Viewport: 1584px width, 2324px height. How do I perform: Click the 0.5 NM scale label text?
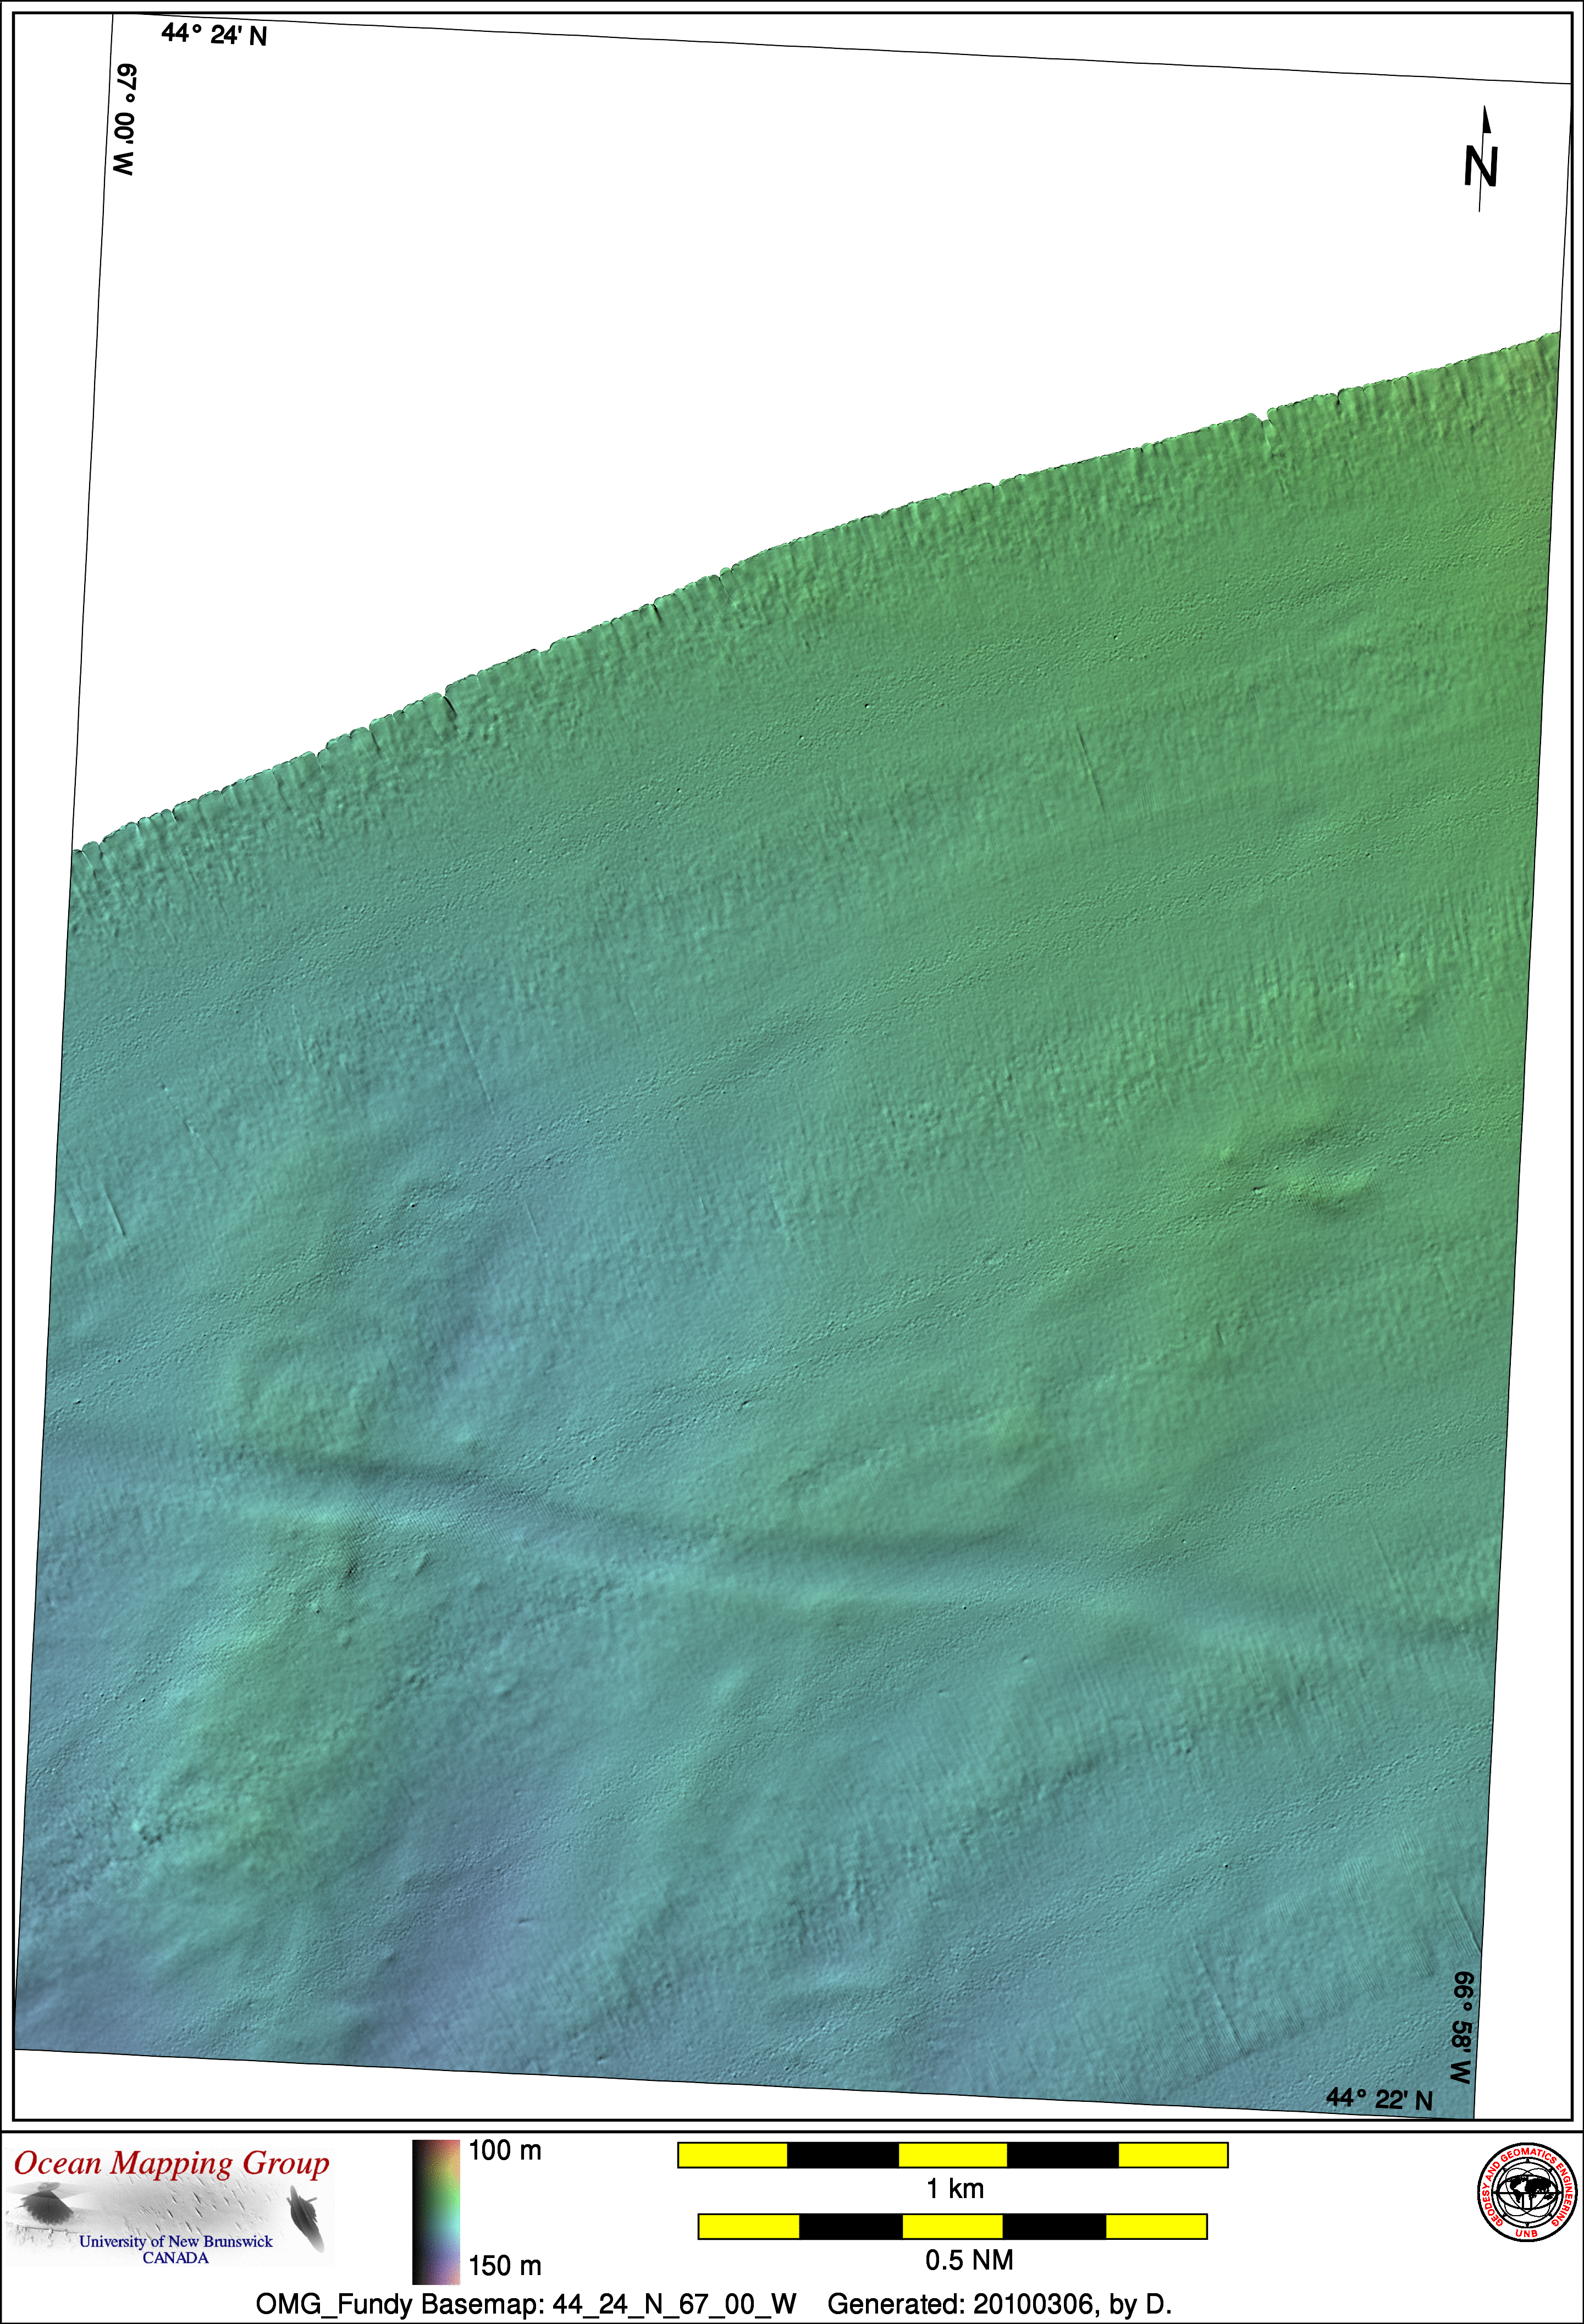pyautogui.click(x=968, y=2260)
